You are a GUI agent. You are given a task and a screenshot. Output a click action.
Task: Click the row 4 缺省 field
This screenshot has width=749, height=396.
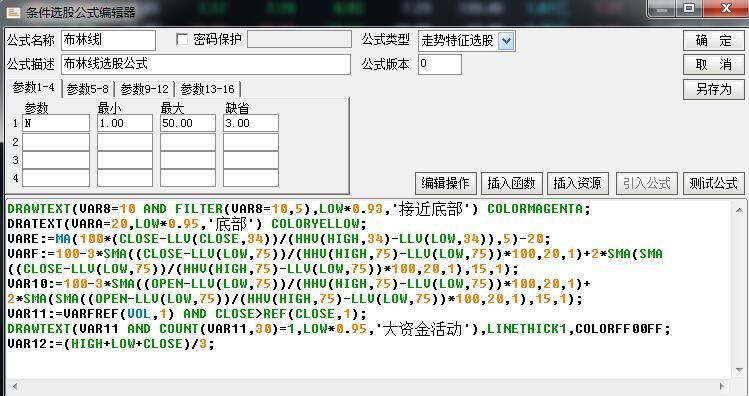coord(251,178)
